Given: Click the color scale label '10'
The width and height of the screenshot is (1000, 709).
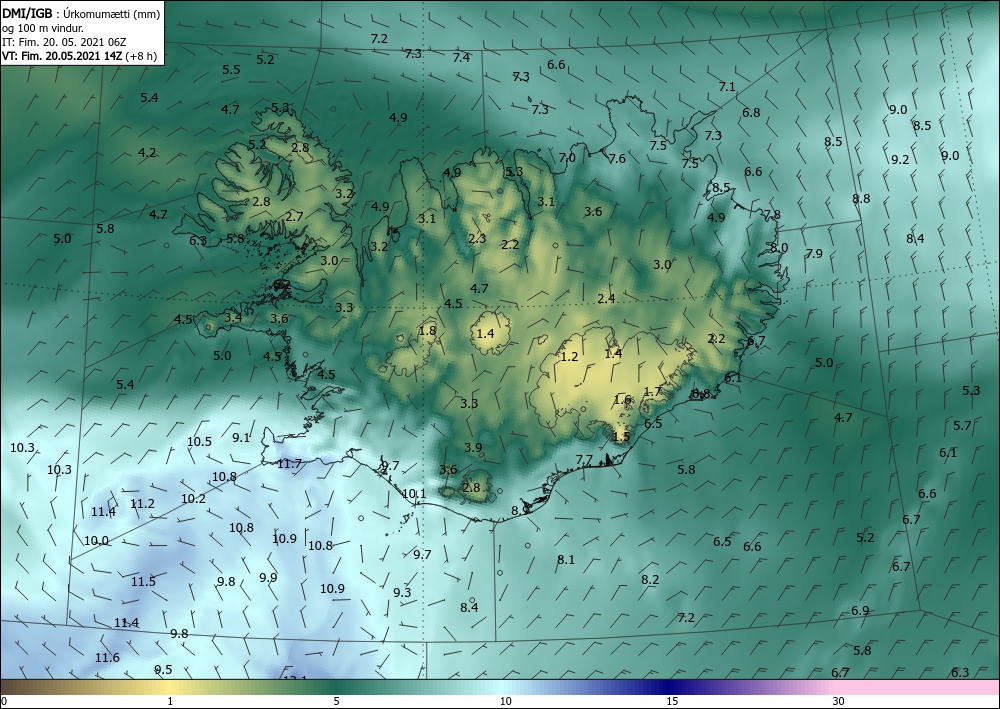Looking at the screenshot, I should [x=505, y=701].
